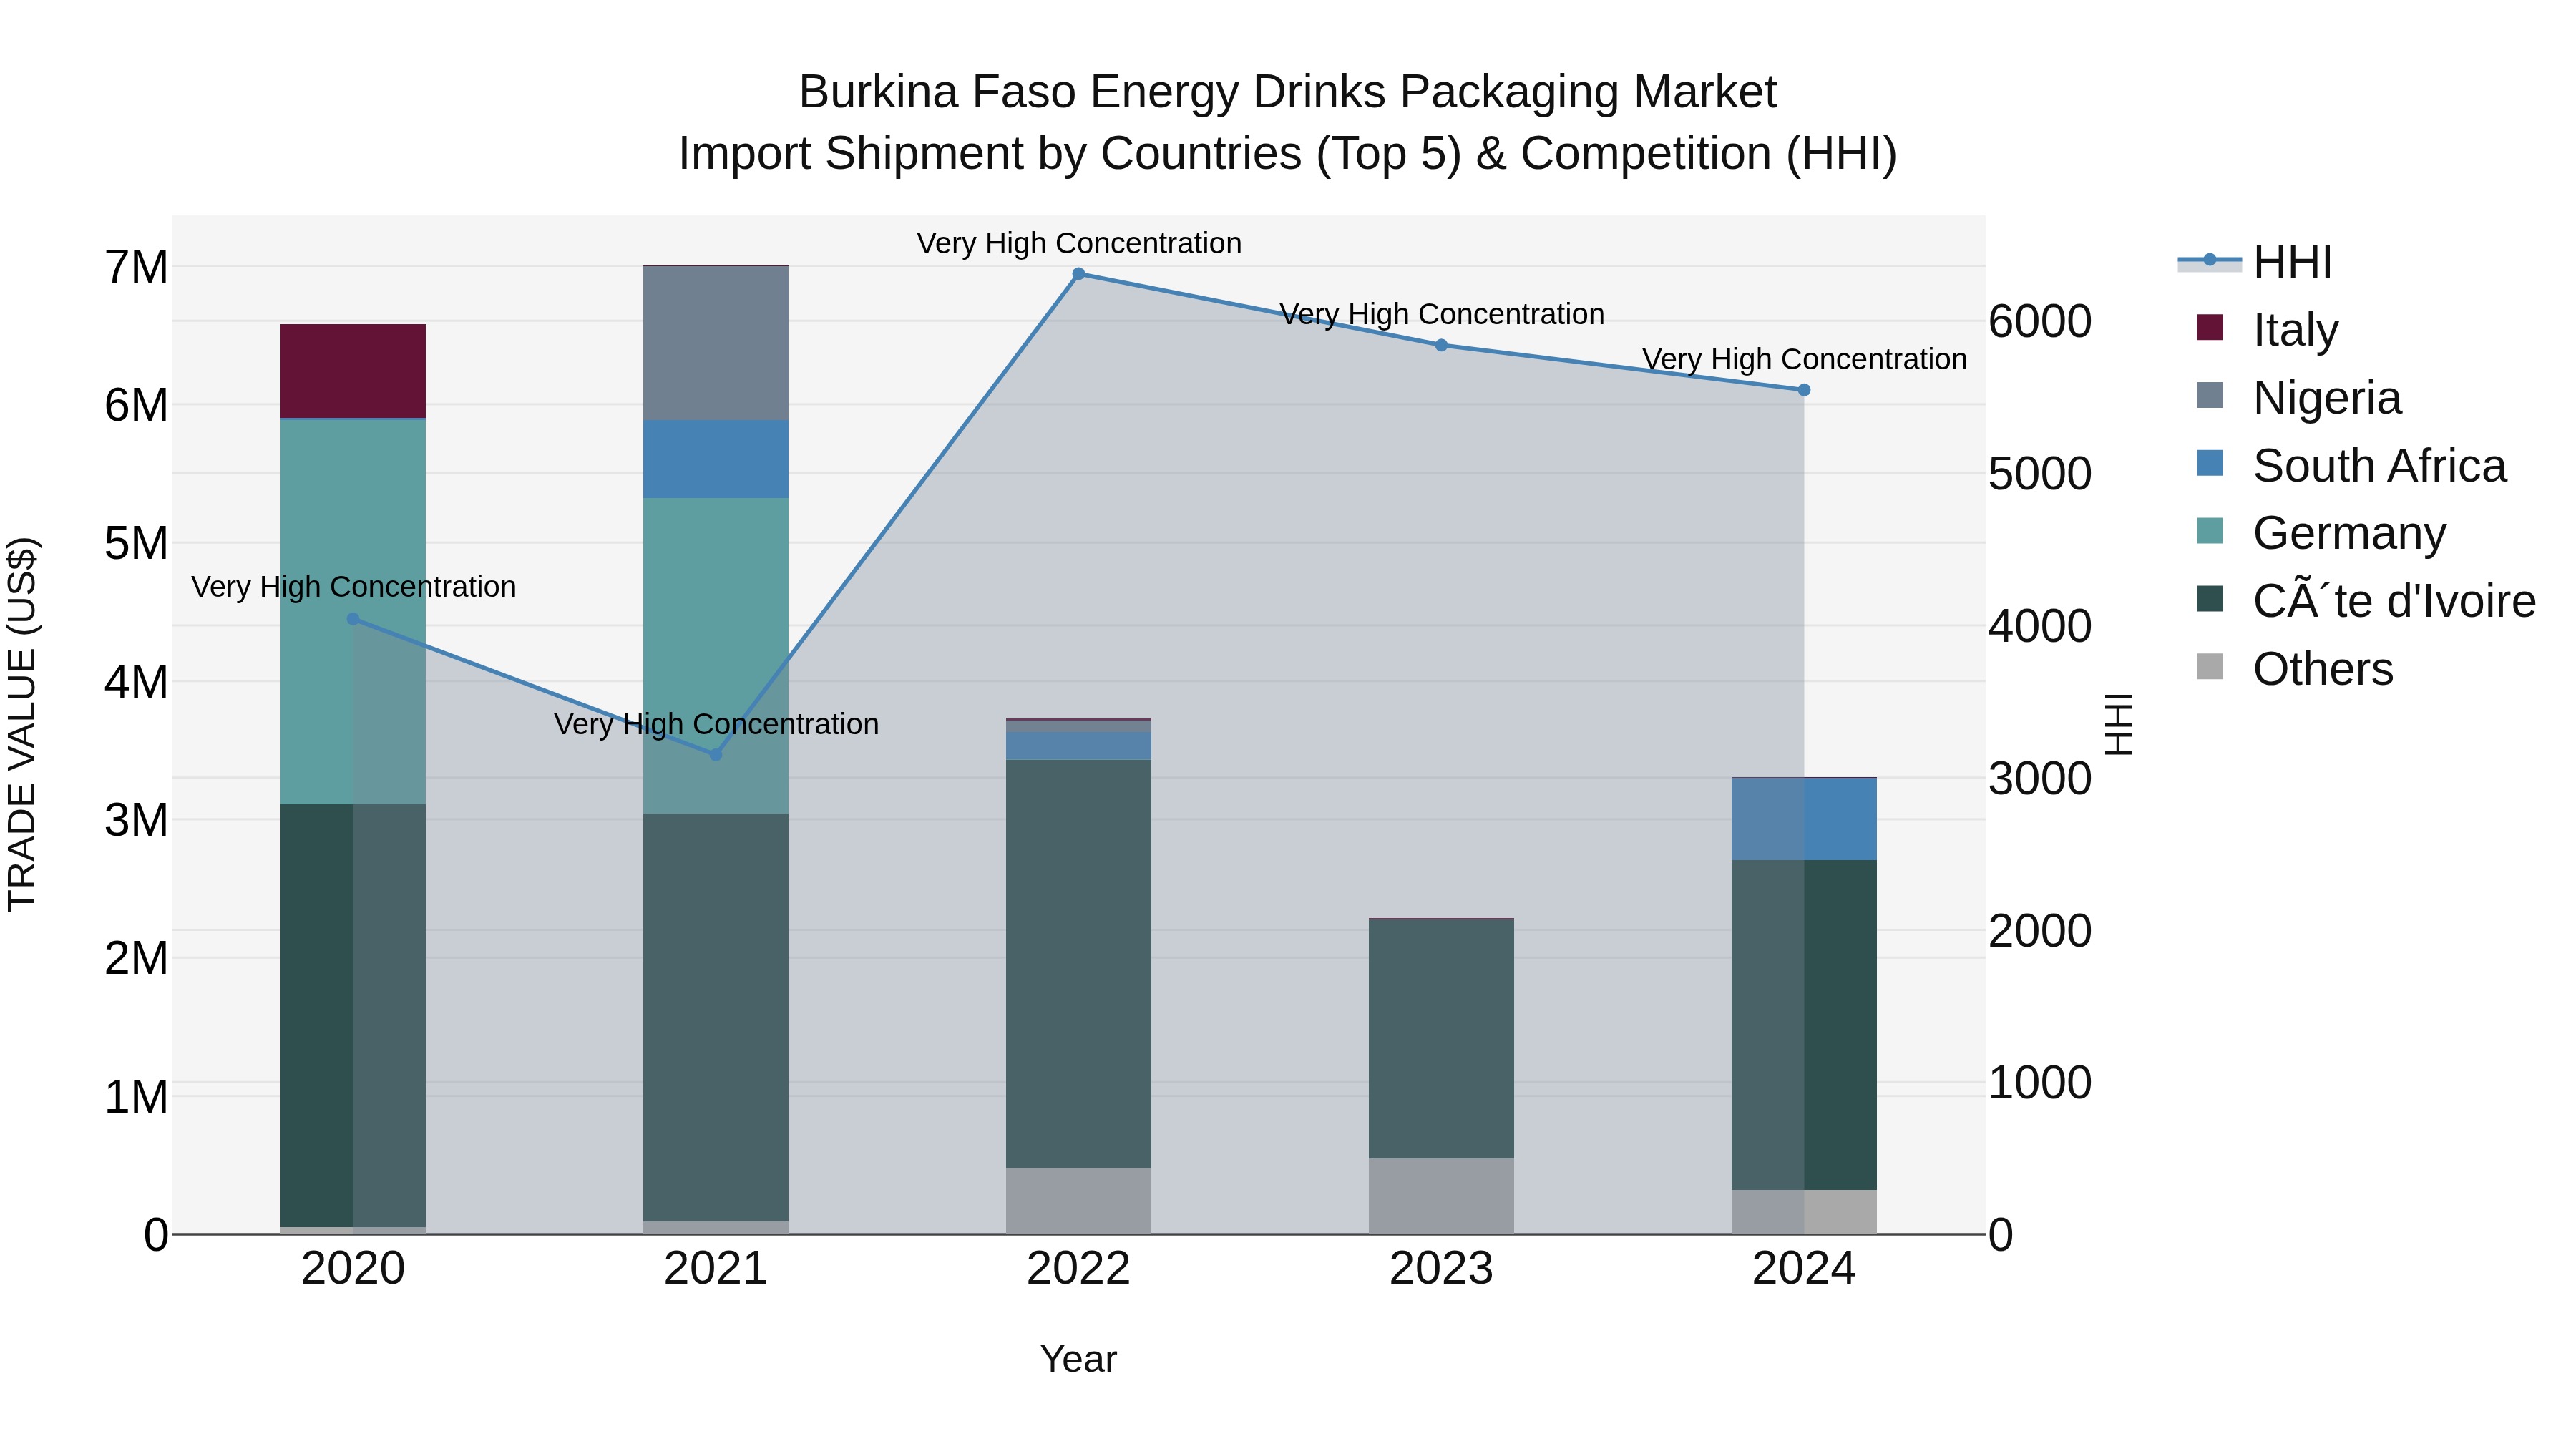This screenshot has width=2576, height=1449.
Task: Click the 2020 x-axis label
Action: pos(353,1269)
